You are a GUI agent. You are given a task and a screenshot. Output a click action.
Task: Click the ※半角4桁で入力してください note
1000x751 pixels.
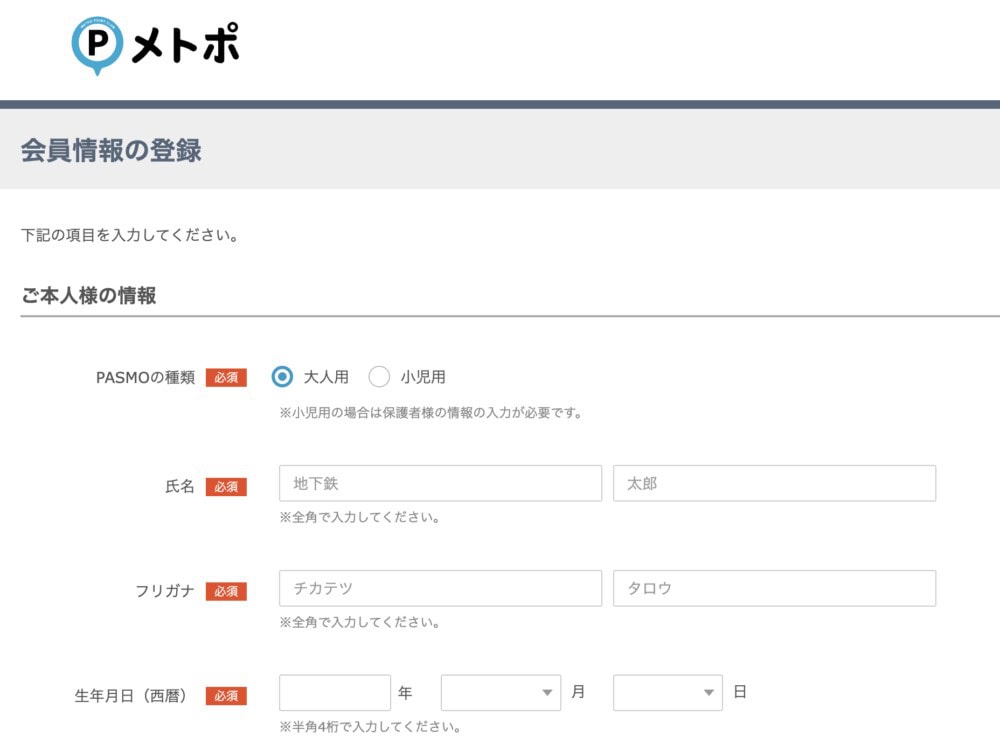tap(370, 727)
